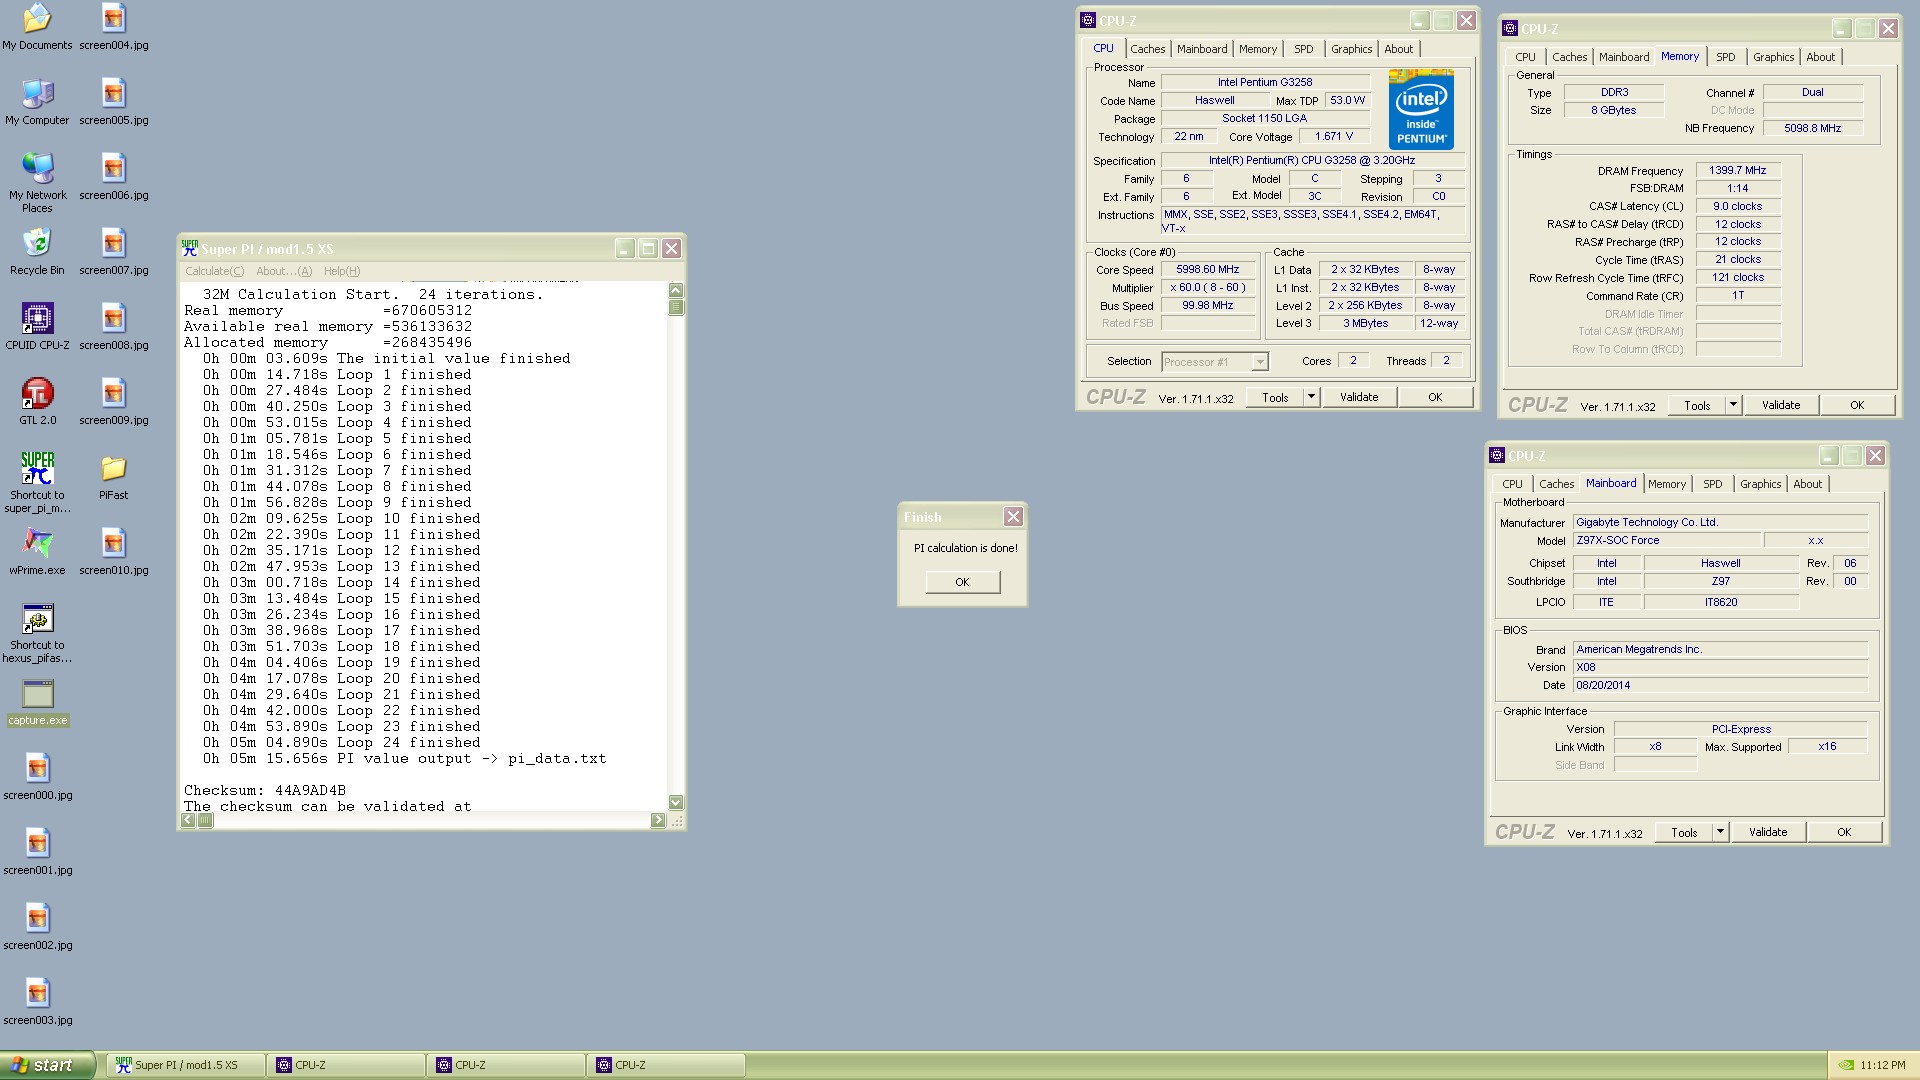Switch to first CPU-Z taskbar button

346,1065
